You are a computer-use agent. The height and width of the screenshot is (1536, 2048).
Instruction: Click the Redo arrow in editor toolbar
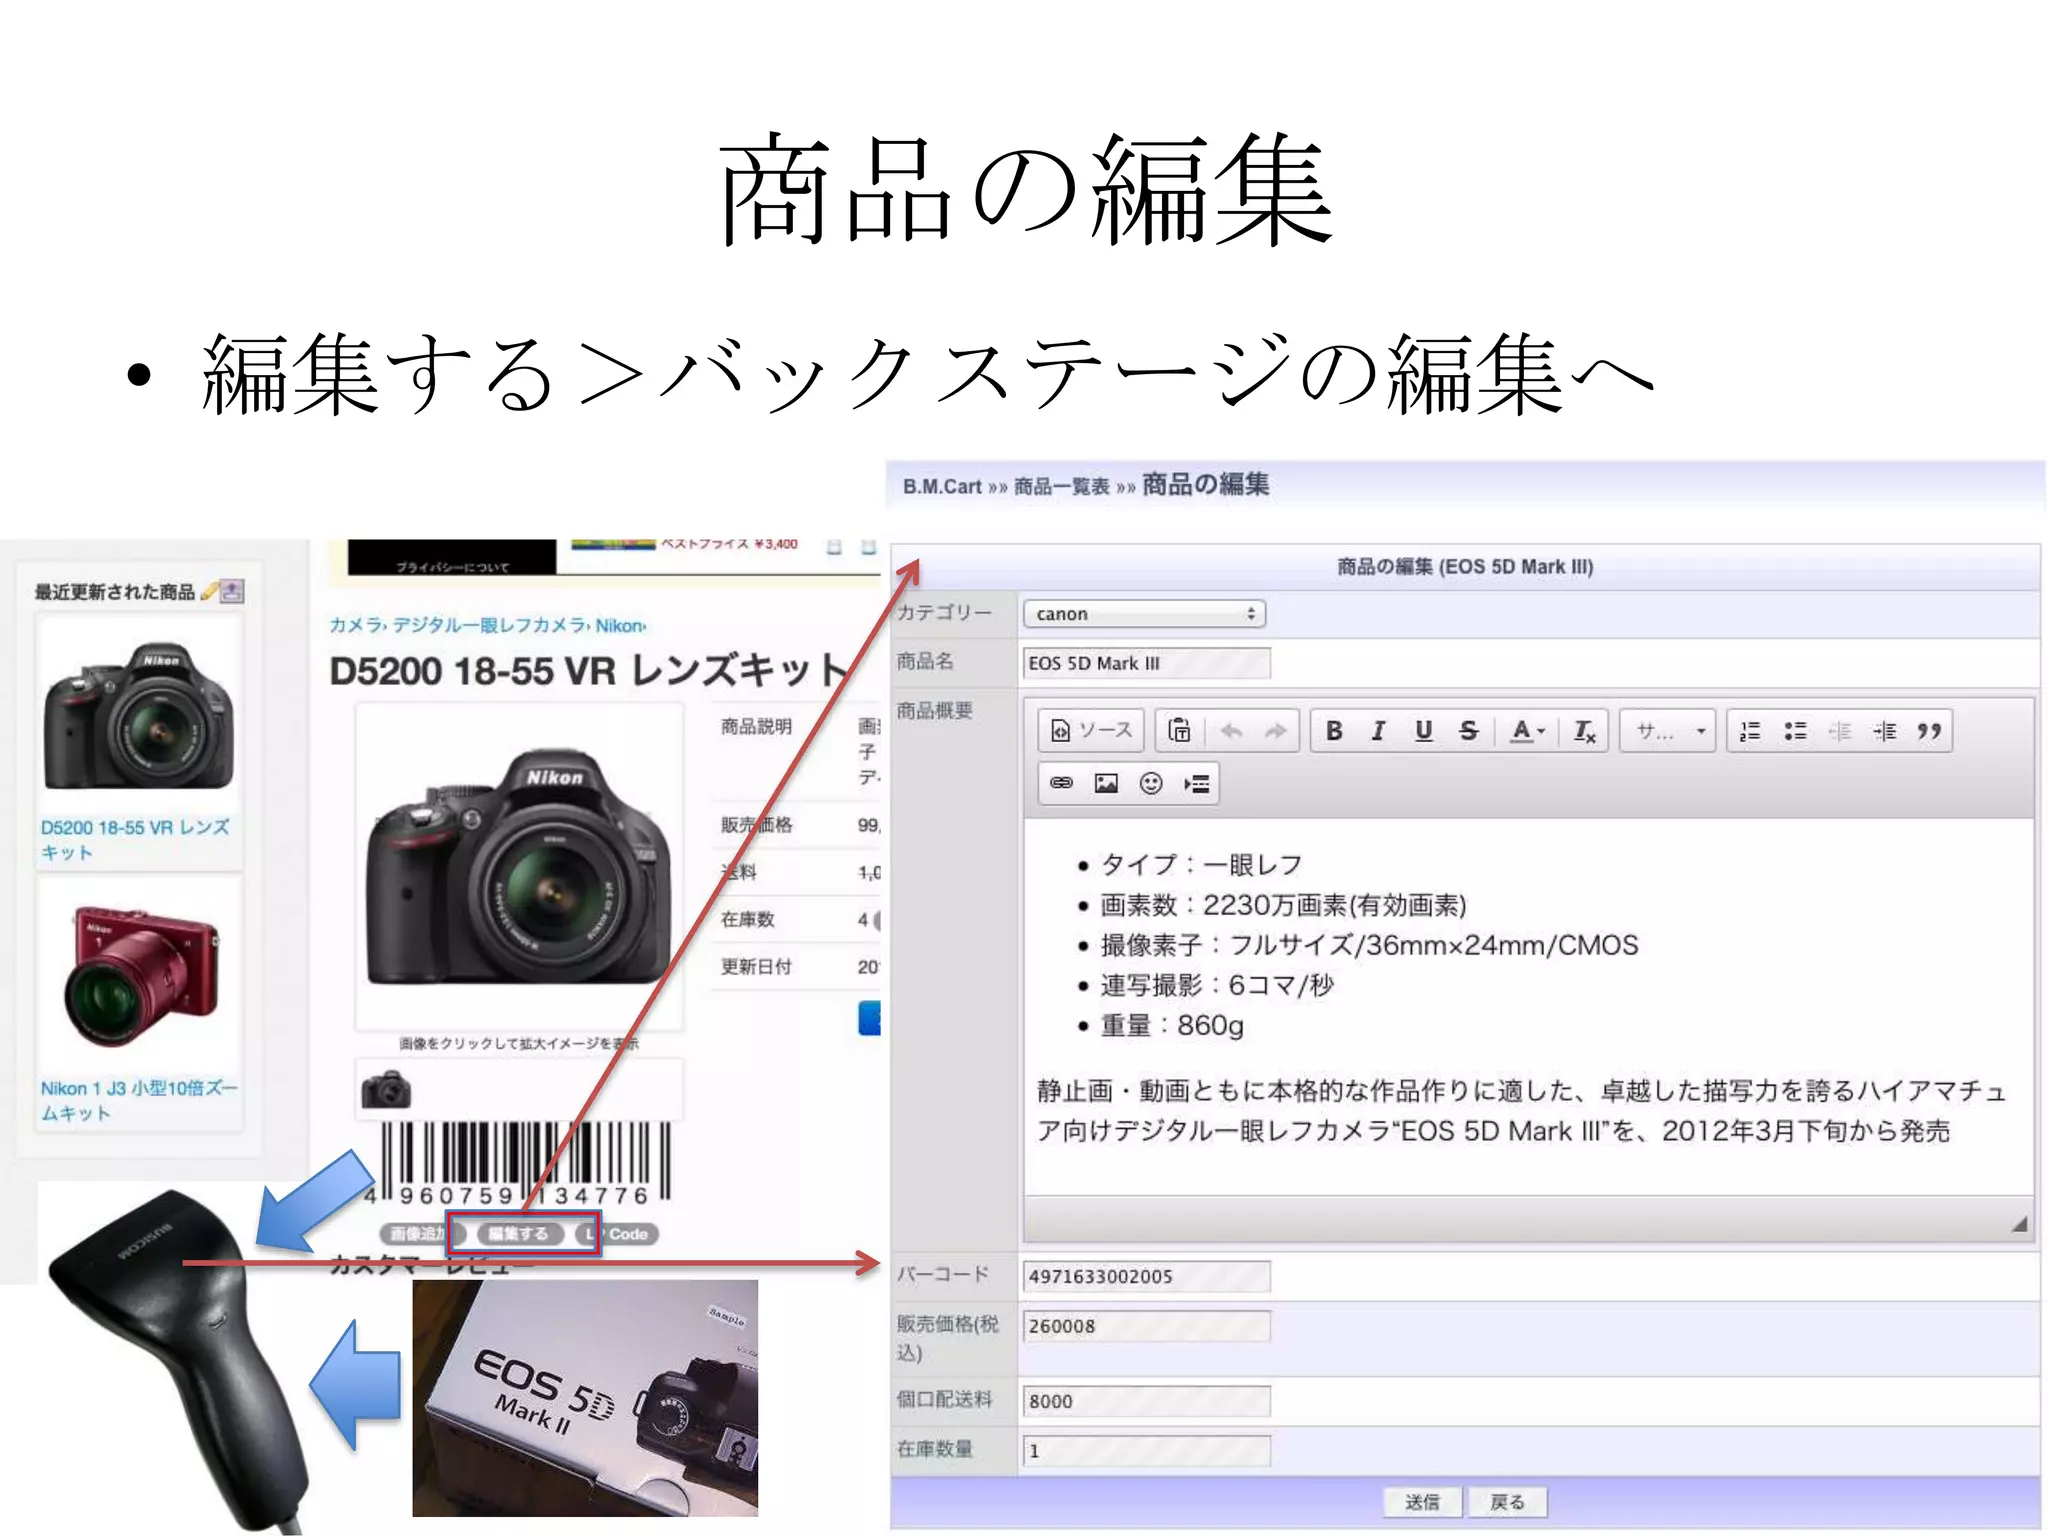[1275, 731]
